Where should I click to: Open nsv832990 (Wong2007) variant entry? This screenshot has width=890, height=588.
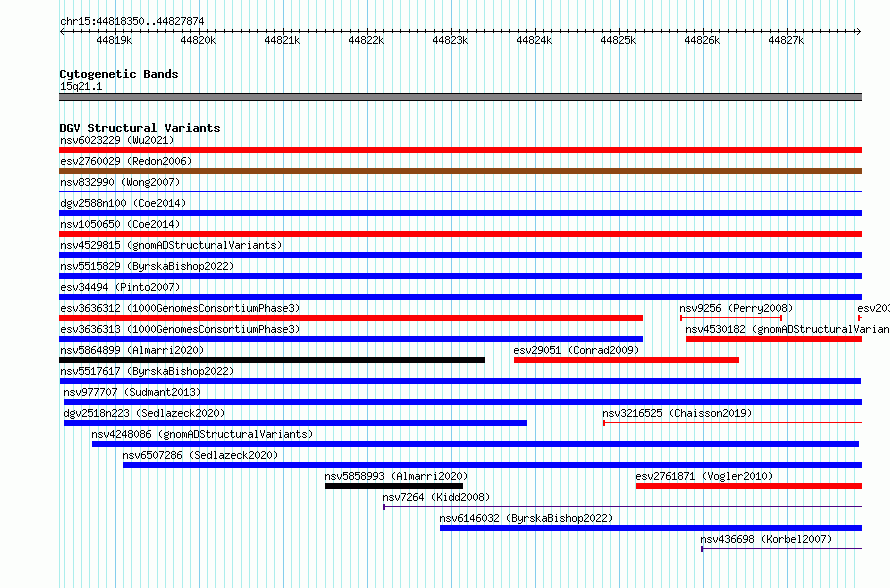pyautogui.click(x=120, y=182)
